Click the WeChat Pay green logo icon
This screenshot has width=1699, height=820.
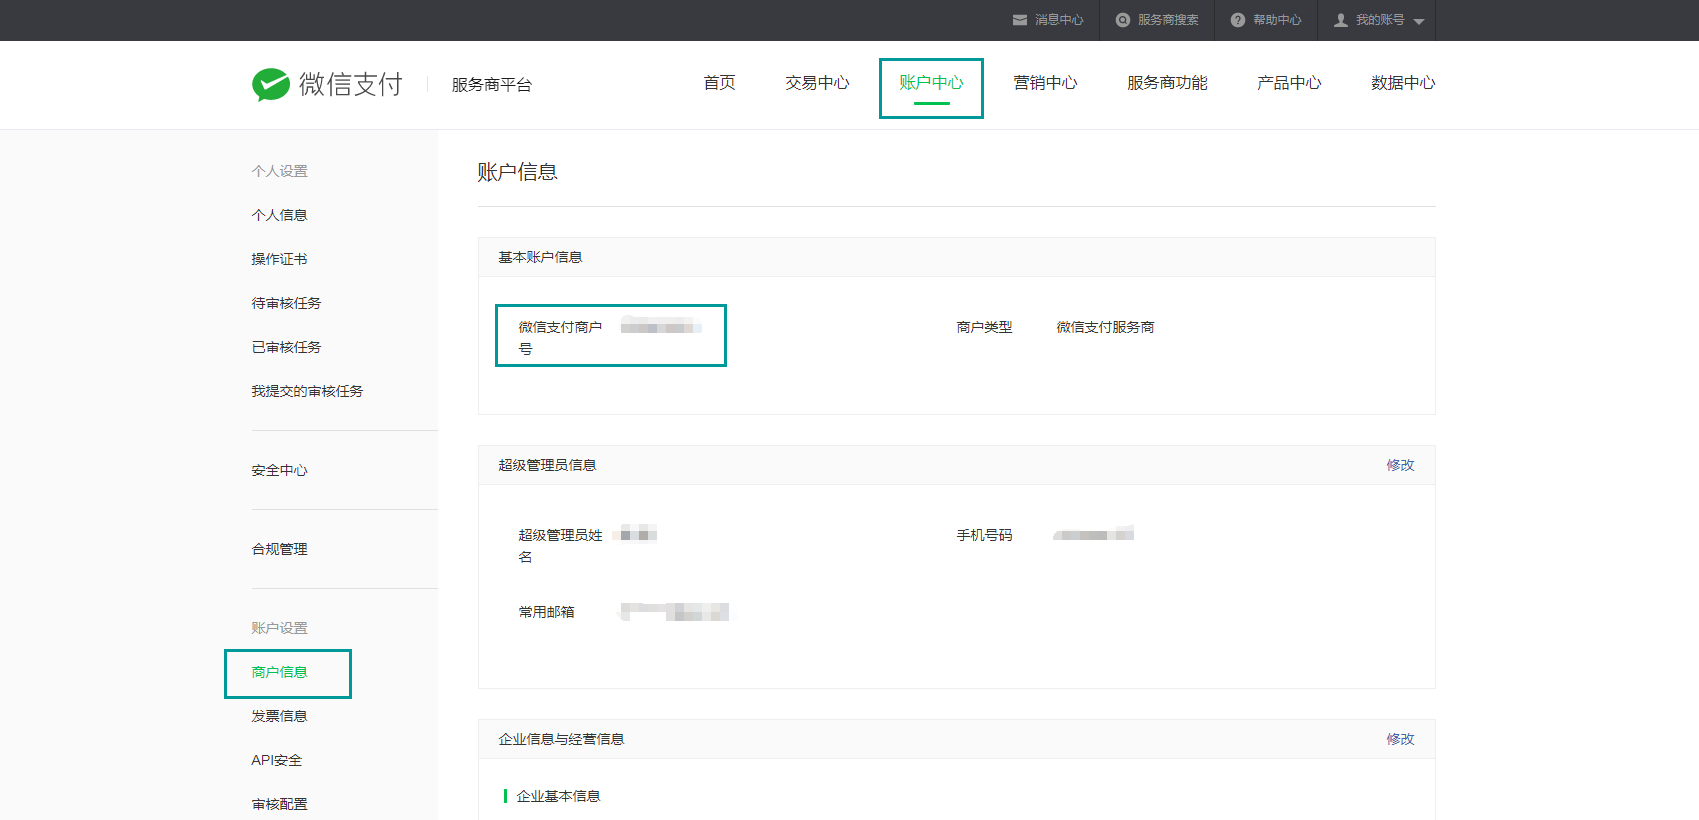(x=271, y=85)
